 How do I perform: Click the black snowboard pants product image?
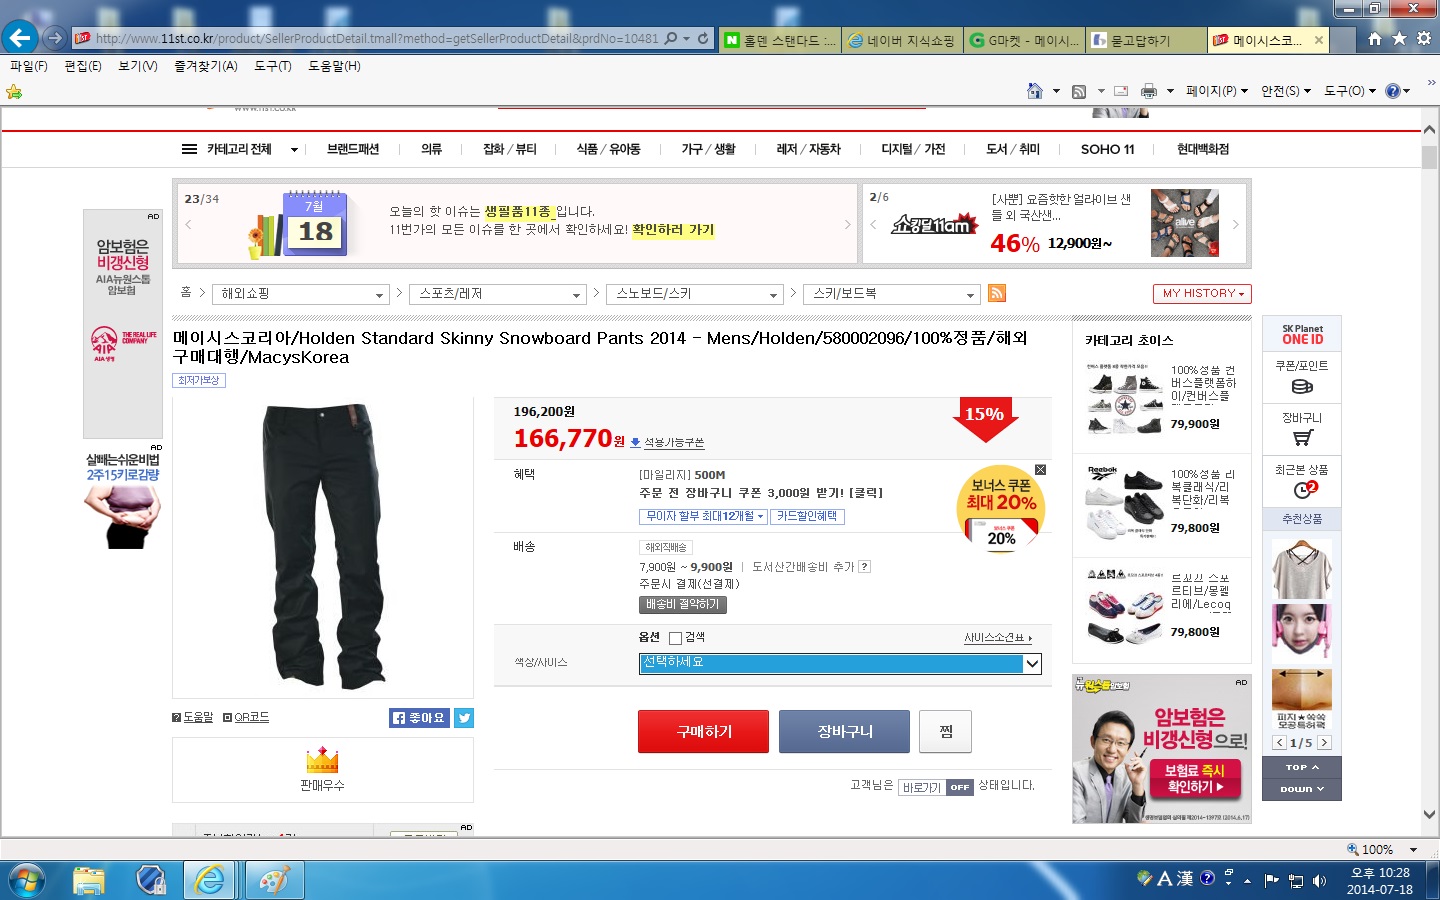322,546
